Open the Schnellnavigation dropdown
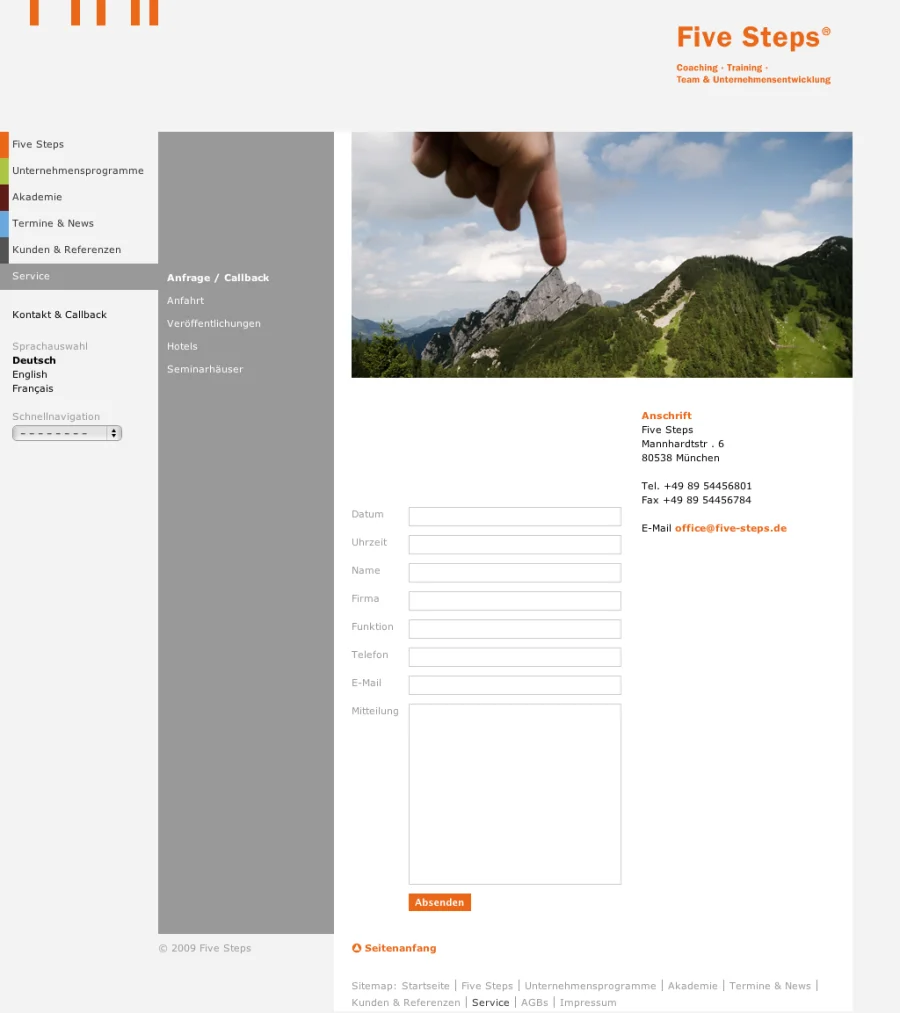Image resolution: width=900 pixels, height=1013 pixels. coord(67,433)
